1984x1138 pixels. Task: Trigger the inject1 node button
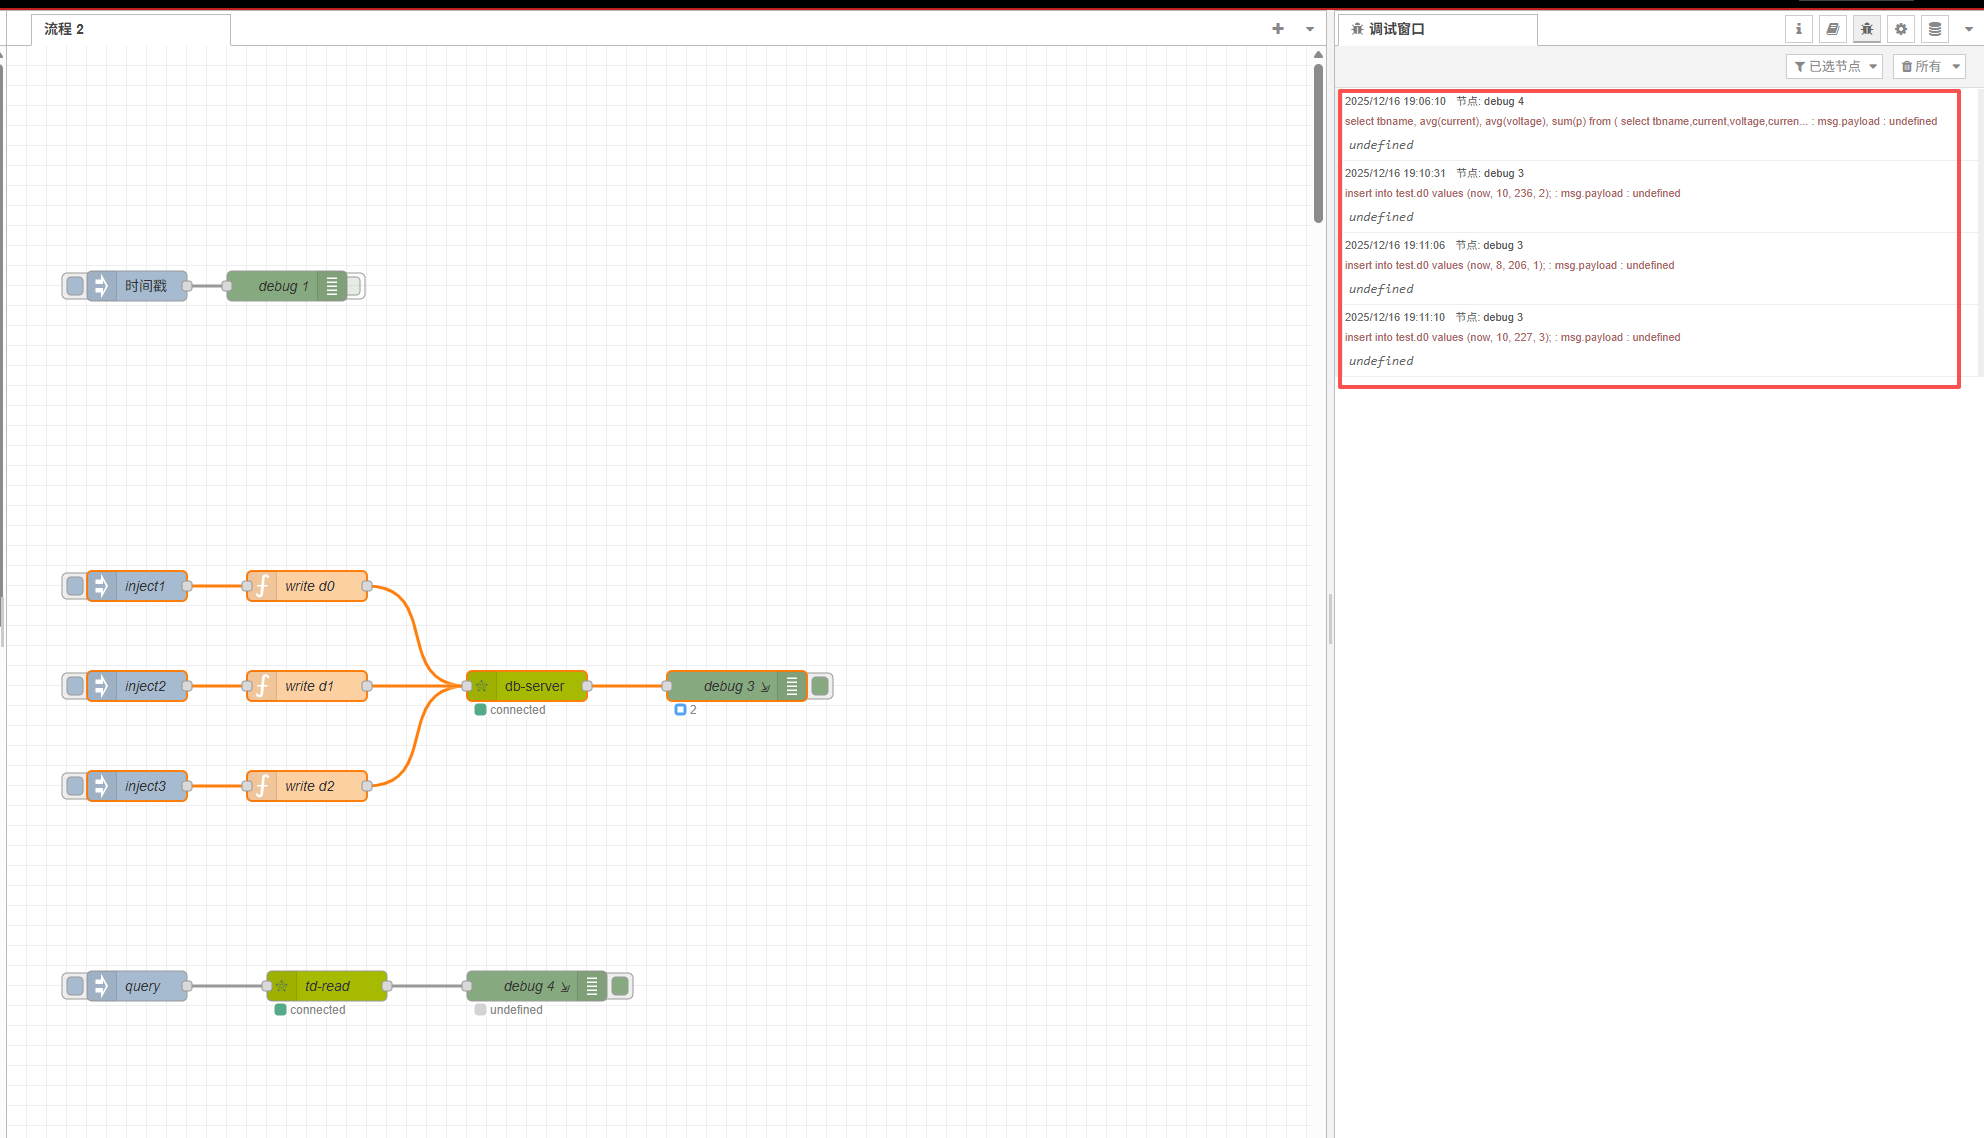pos(75,586)
